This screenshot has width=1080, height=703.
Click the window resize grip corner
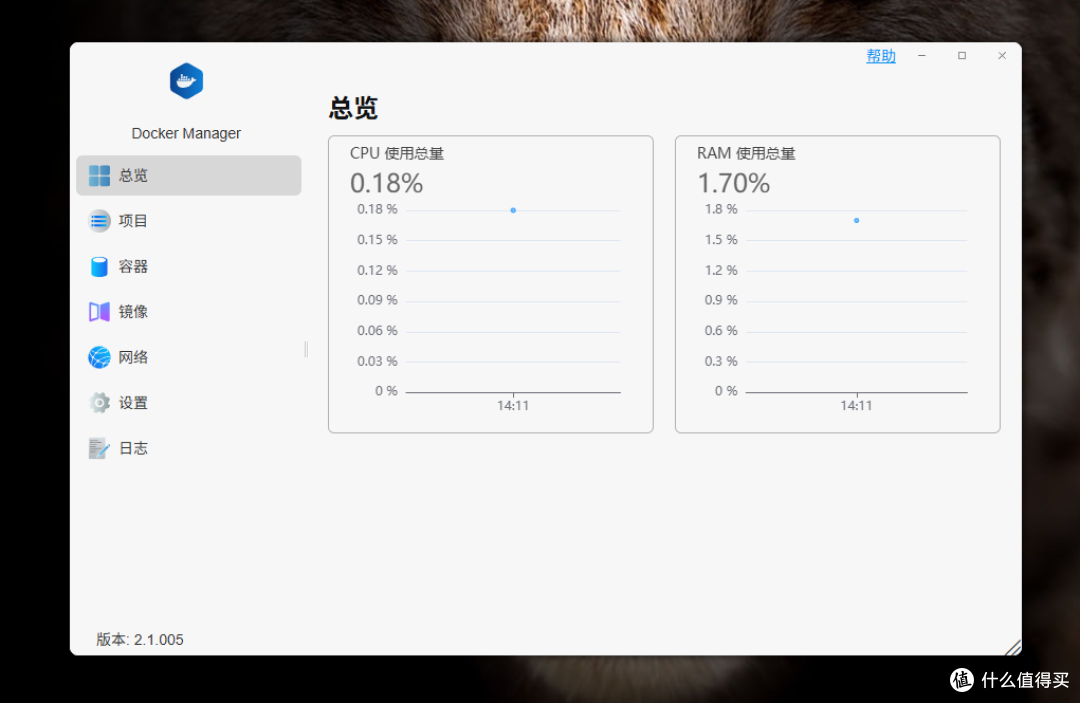click(x=1012, y=647)
